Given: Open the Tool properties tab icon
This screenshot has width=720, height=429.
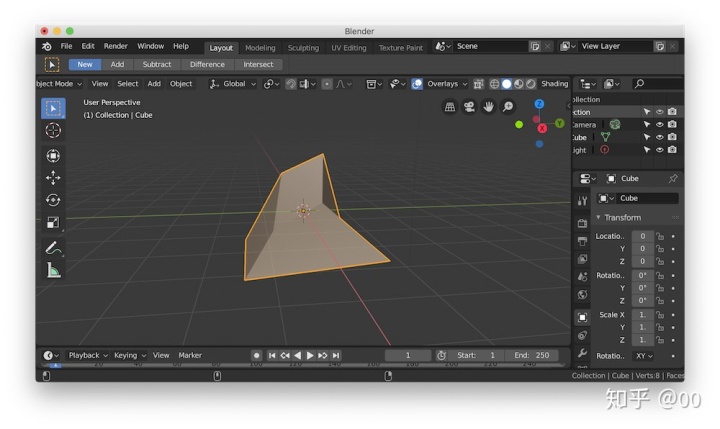Looking at the screenshot, I should click(x=582, y=201).
